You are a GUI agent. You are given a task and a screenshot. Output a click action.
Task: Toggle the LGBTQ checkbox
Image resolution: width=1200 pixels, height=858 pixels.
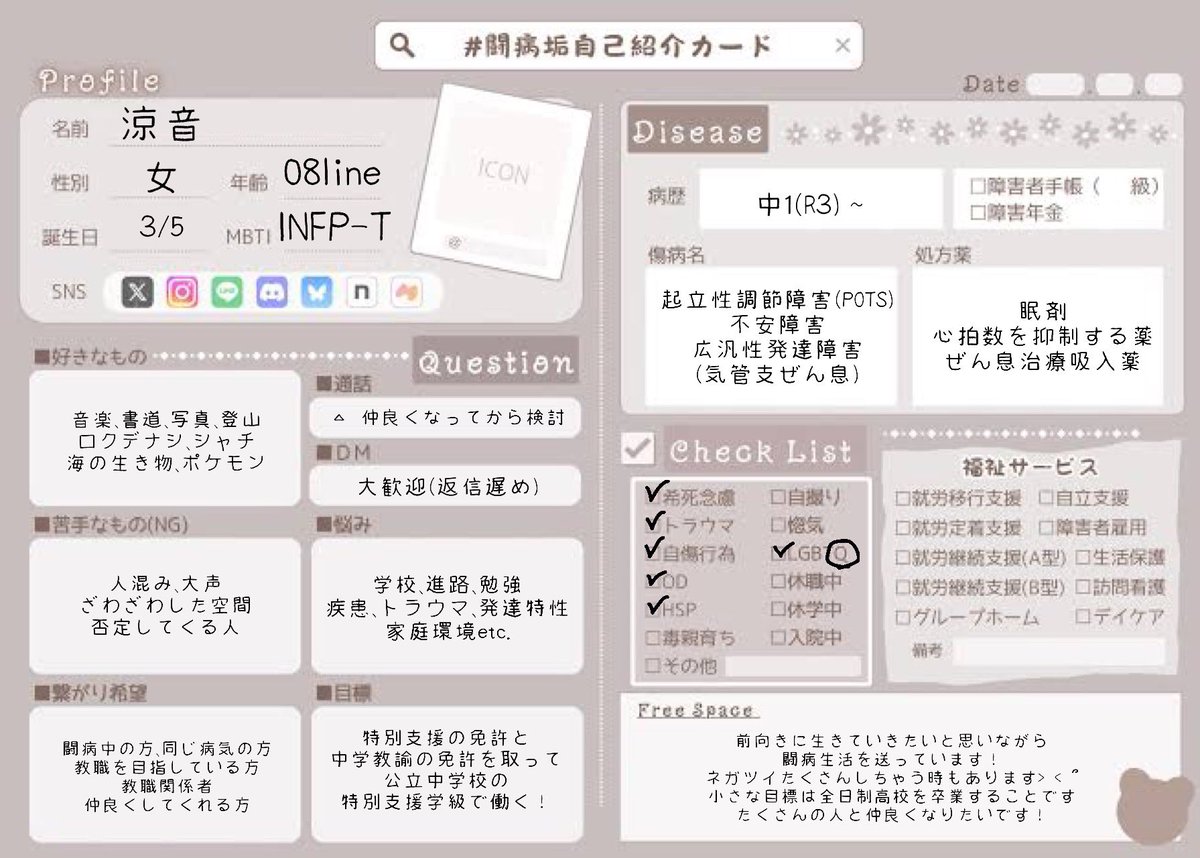pos(779,552)
